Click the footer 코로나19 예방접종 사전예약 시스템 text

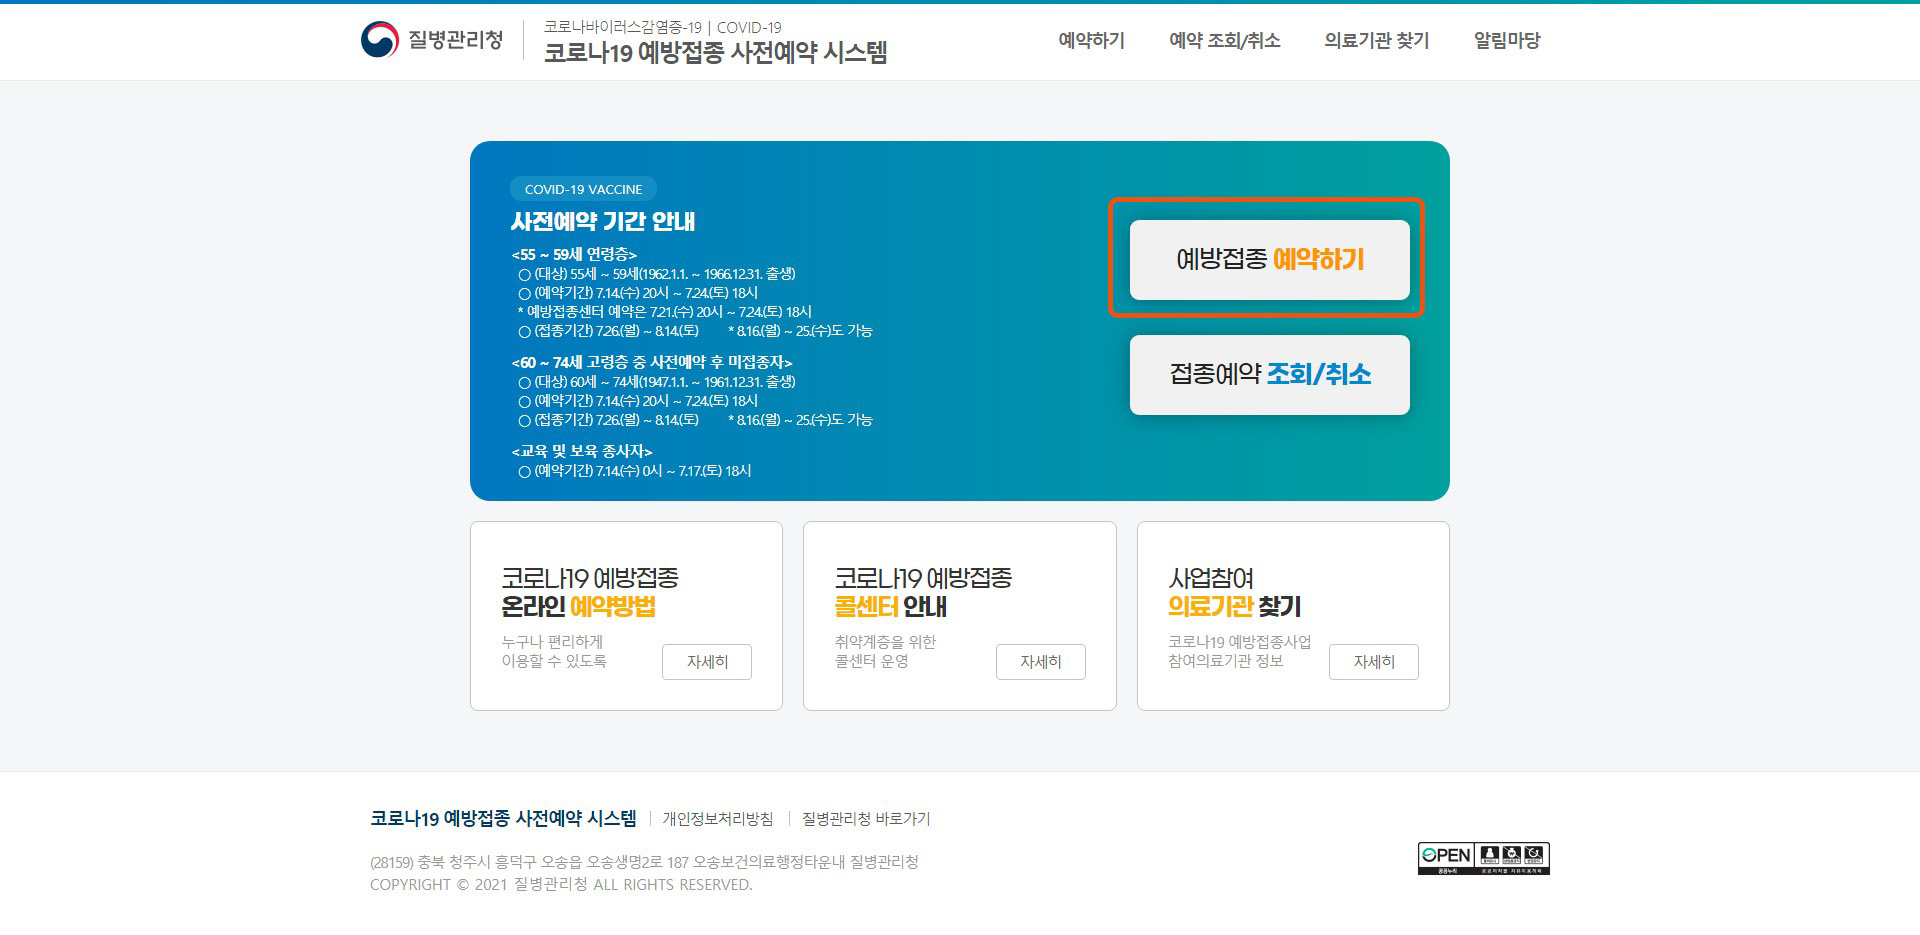tap(503, 819)
